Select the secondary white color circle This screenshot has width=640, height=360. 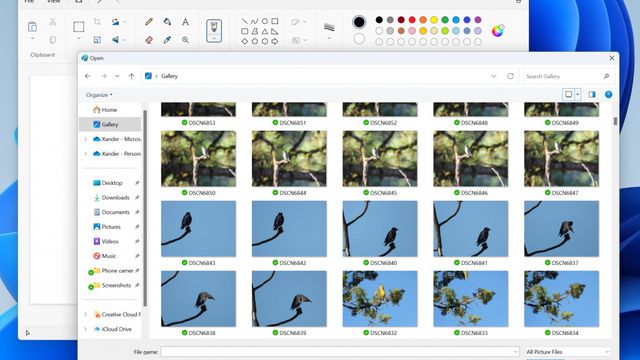(x=359, y=39)
